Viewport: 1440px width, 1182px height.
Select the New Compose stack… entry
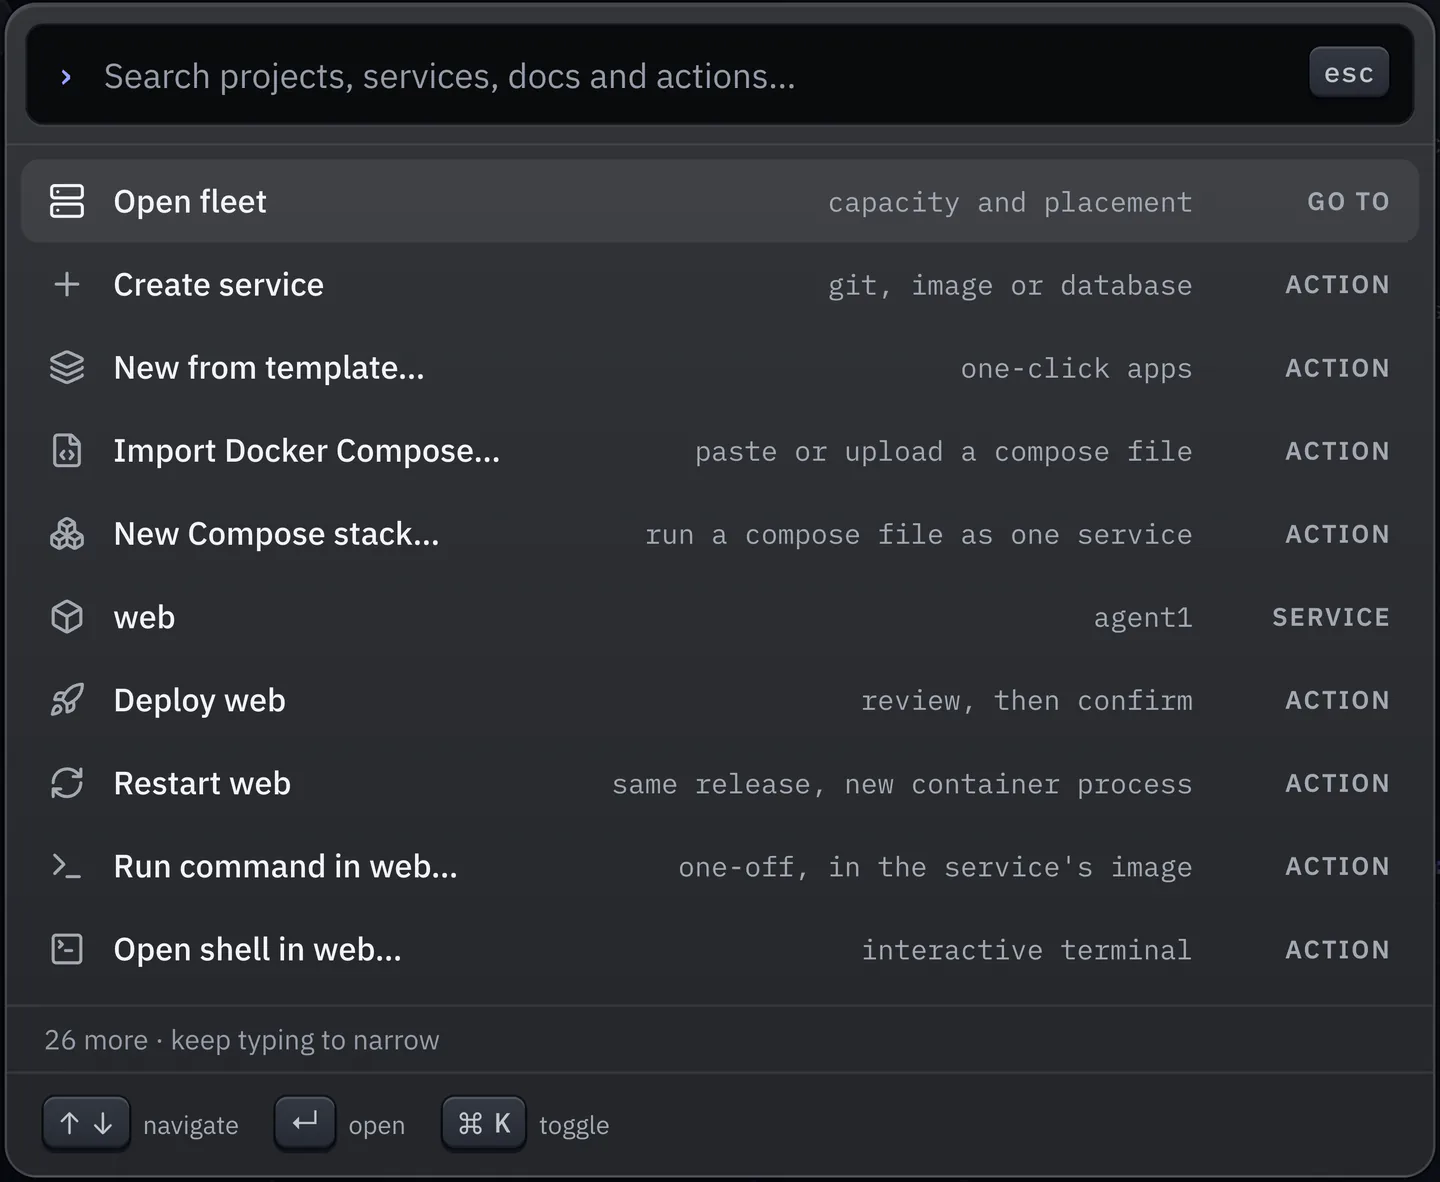(x=720, y=533)
